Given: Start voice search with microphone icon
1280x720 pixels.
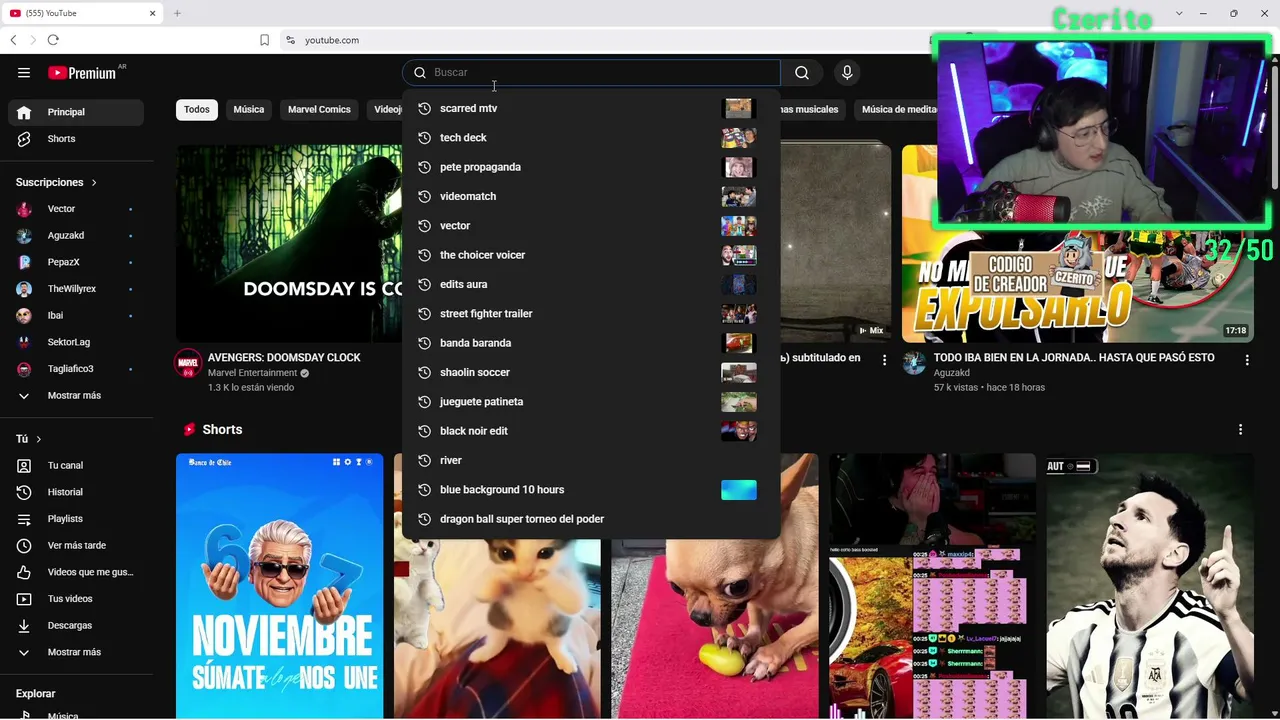Looking at the screenshot, I should pyautogui.click(x=847, y=72).
